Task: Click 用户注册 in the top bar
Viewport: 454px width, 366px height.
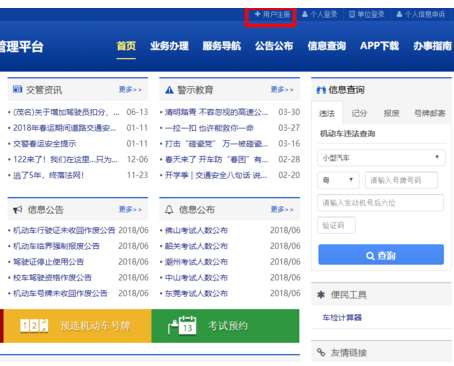Action: pos(272,14)
